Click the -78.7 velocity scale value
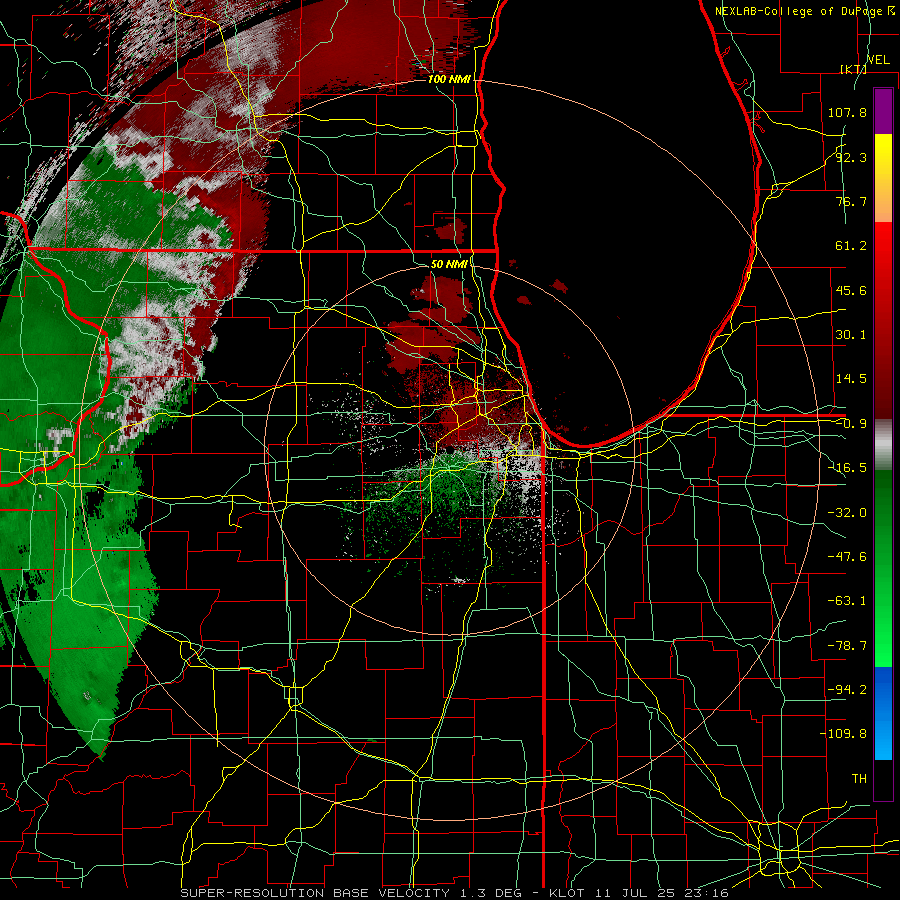The image size is (900, 900). tap(847, 645)
